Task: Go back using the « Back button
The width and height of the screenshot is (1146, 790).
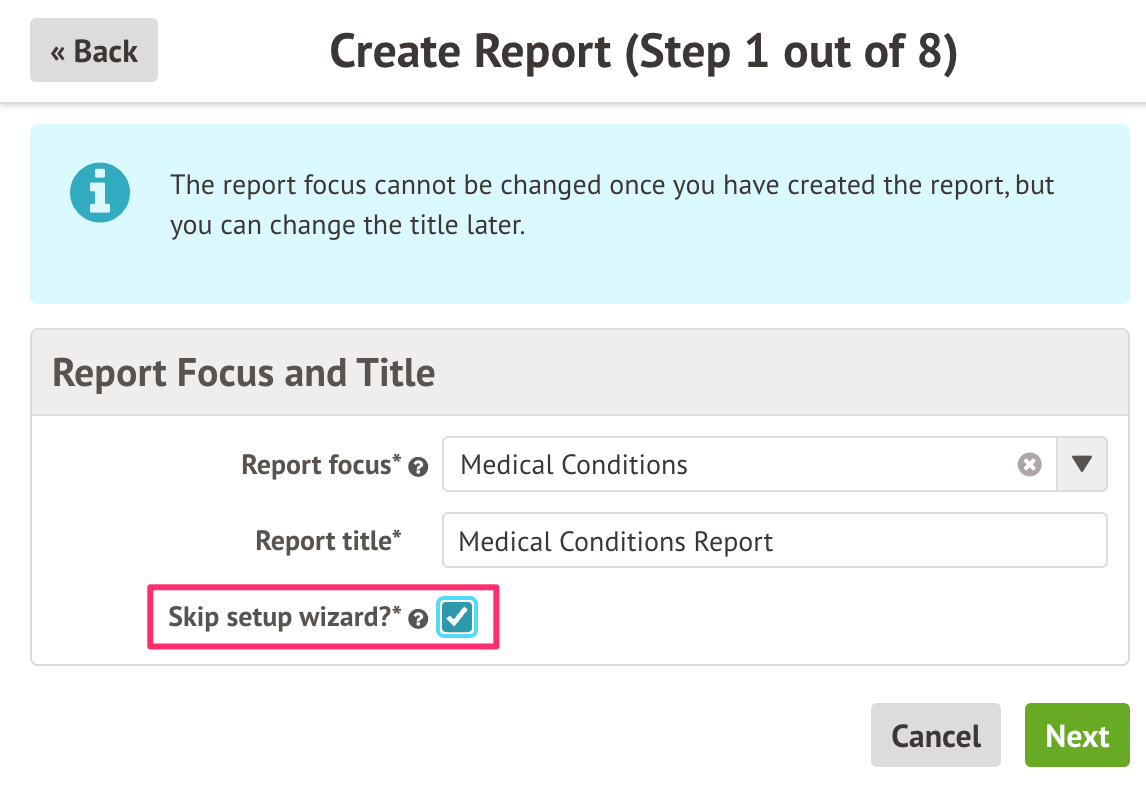Action: click(94, 51)
